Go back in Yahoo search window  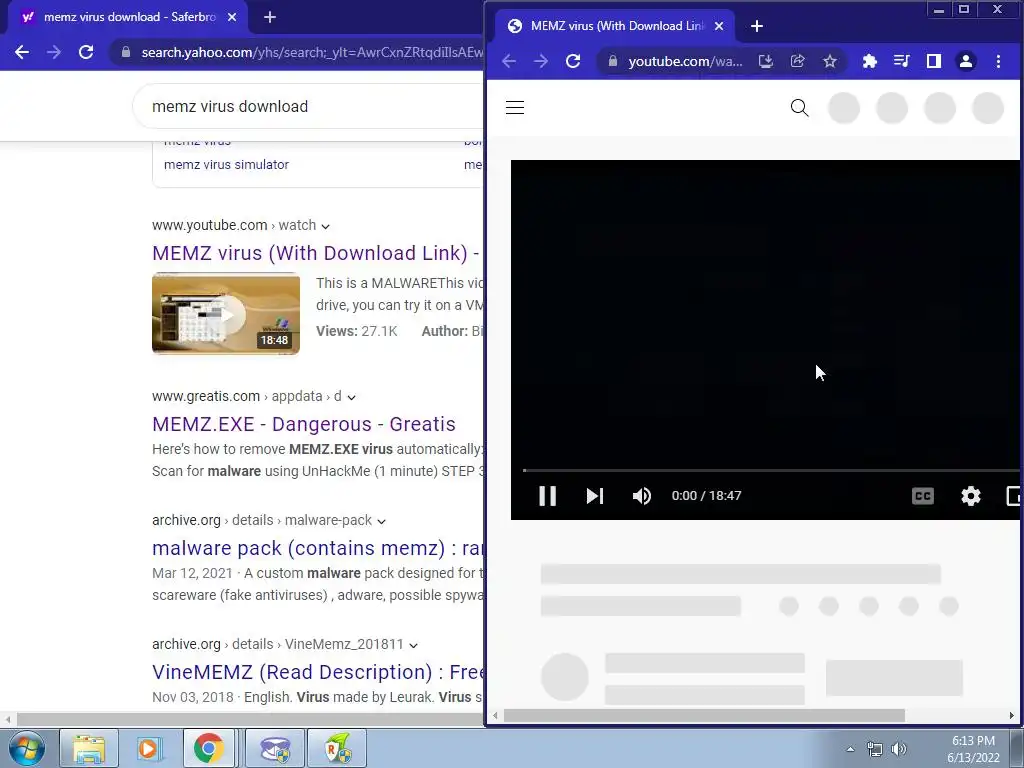tap(22, 52)
